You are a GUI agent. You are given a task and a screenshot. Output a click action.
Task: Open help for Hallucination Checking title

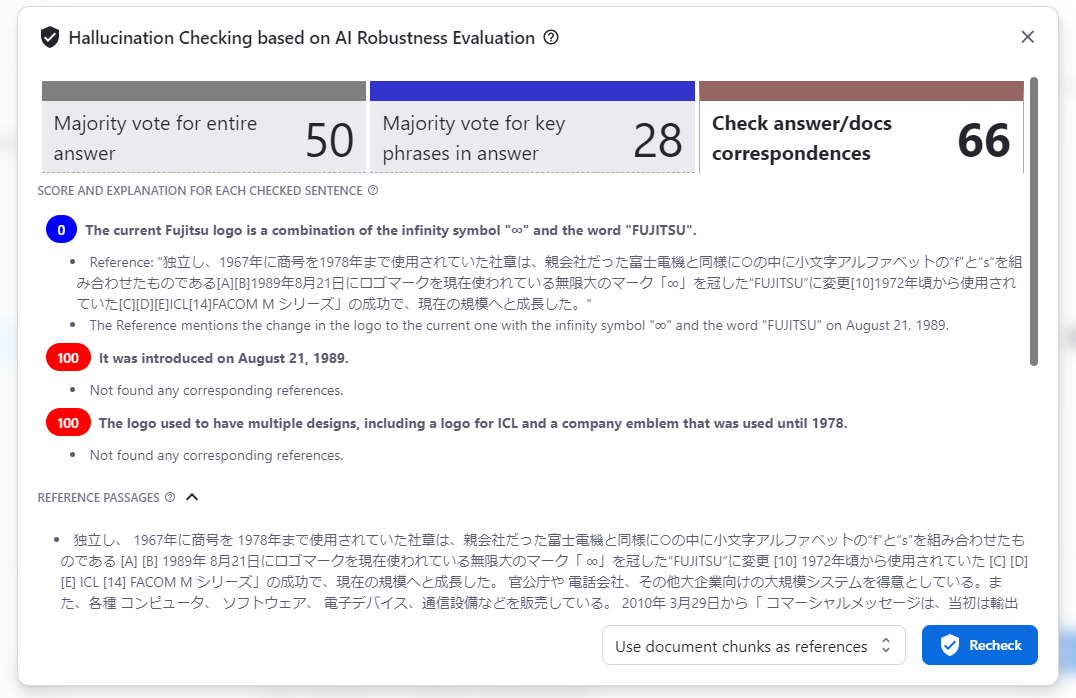pyautogui.click(x=549, y=37)
